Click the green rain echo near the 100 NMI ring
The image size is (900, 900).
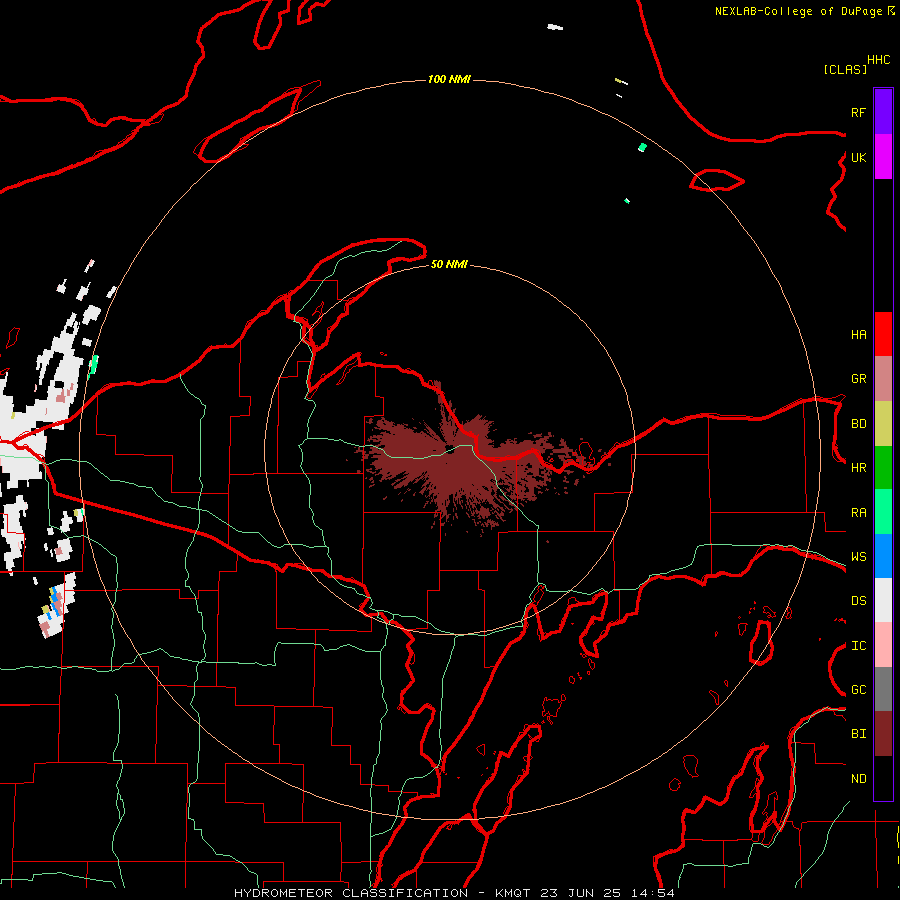[642, 148]
